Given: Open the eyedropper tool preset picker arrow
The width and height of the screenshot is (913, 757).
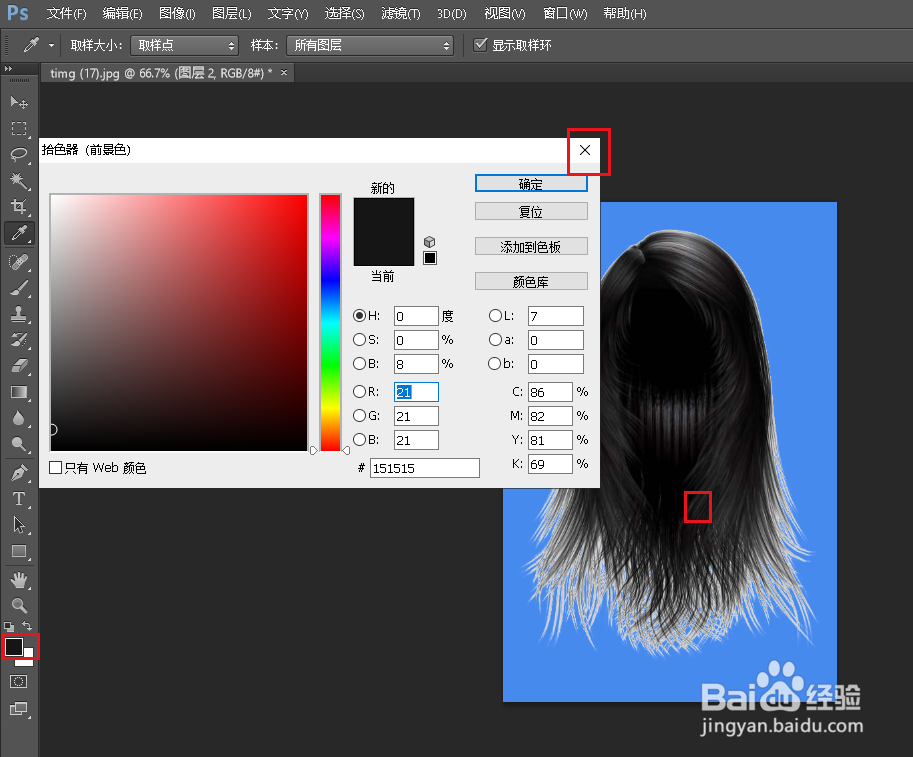Looking at the screenshot, I should click(x=51, y=45).
